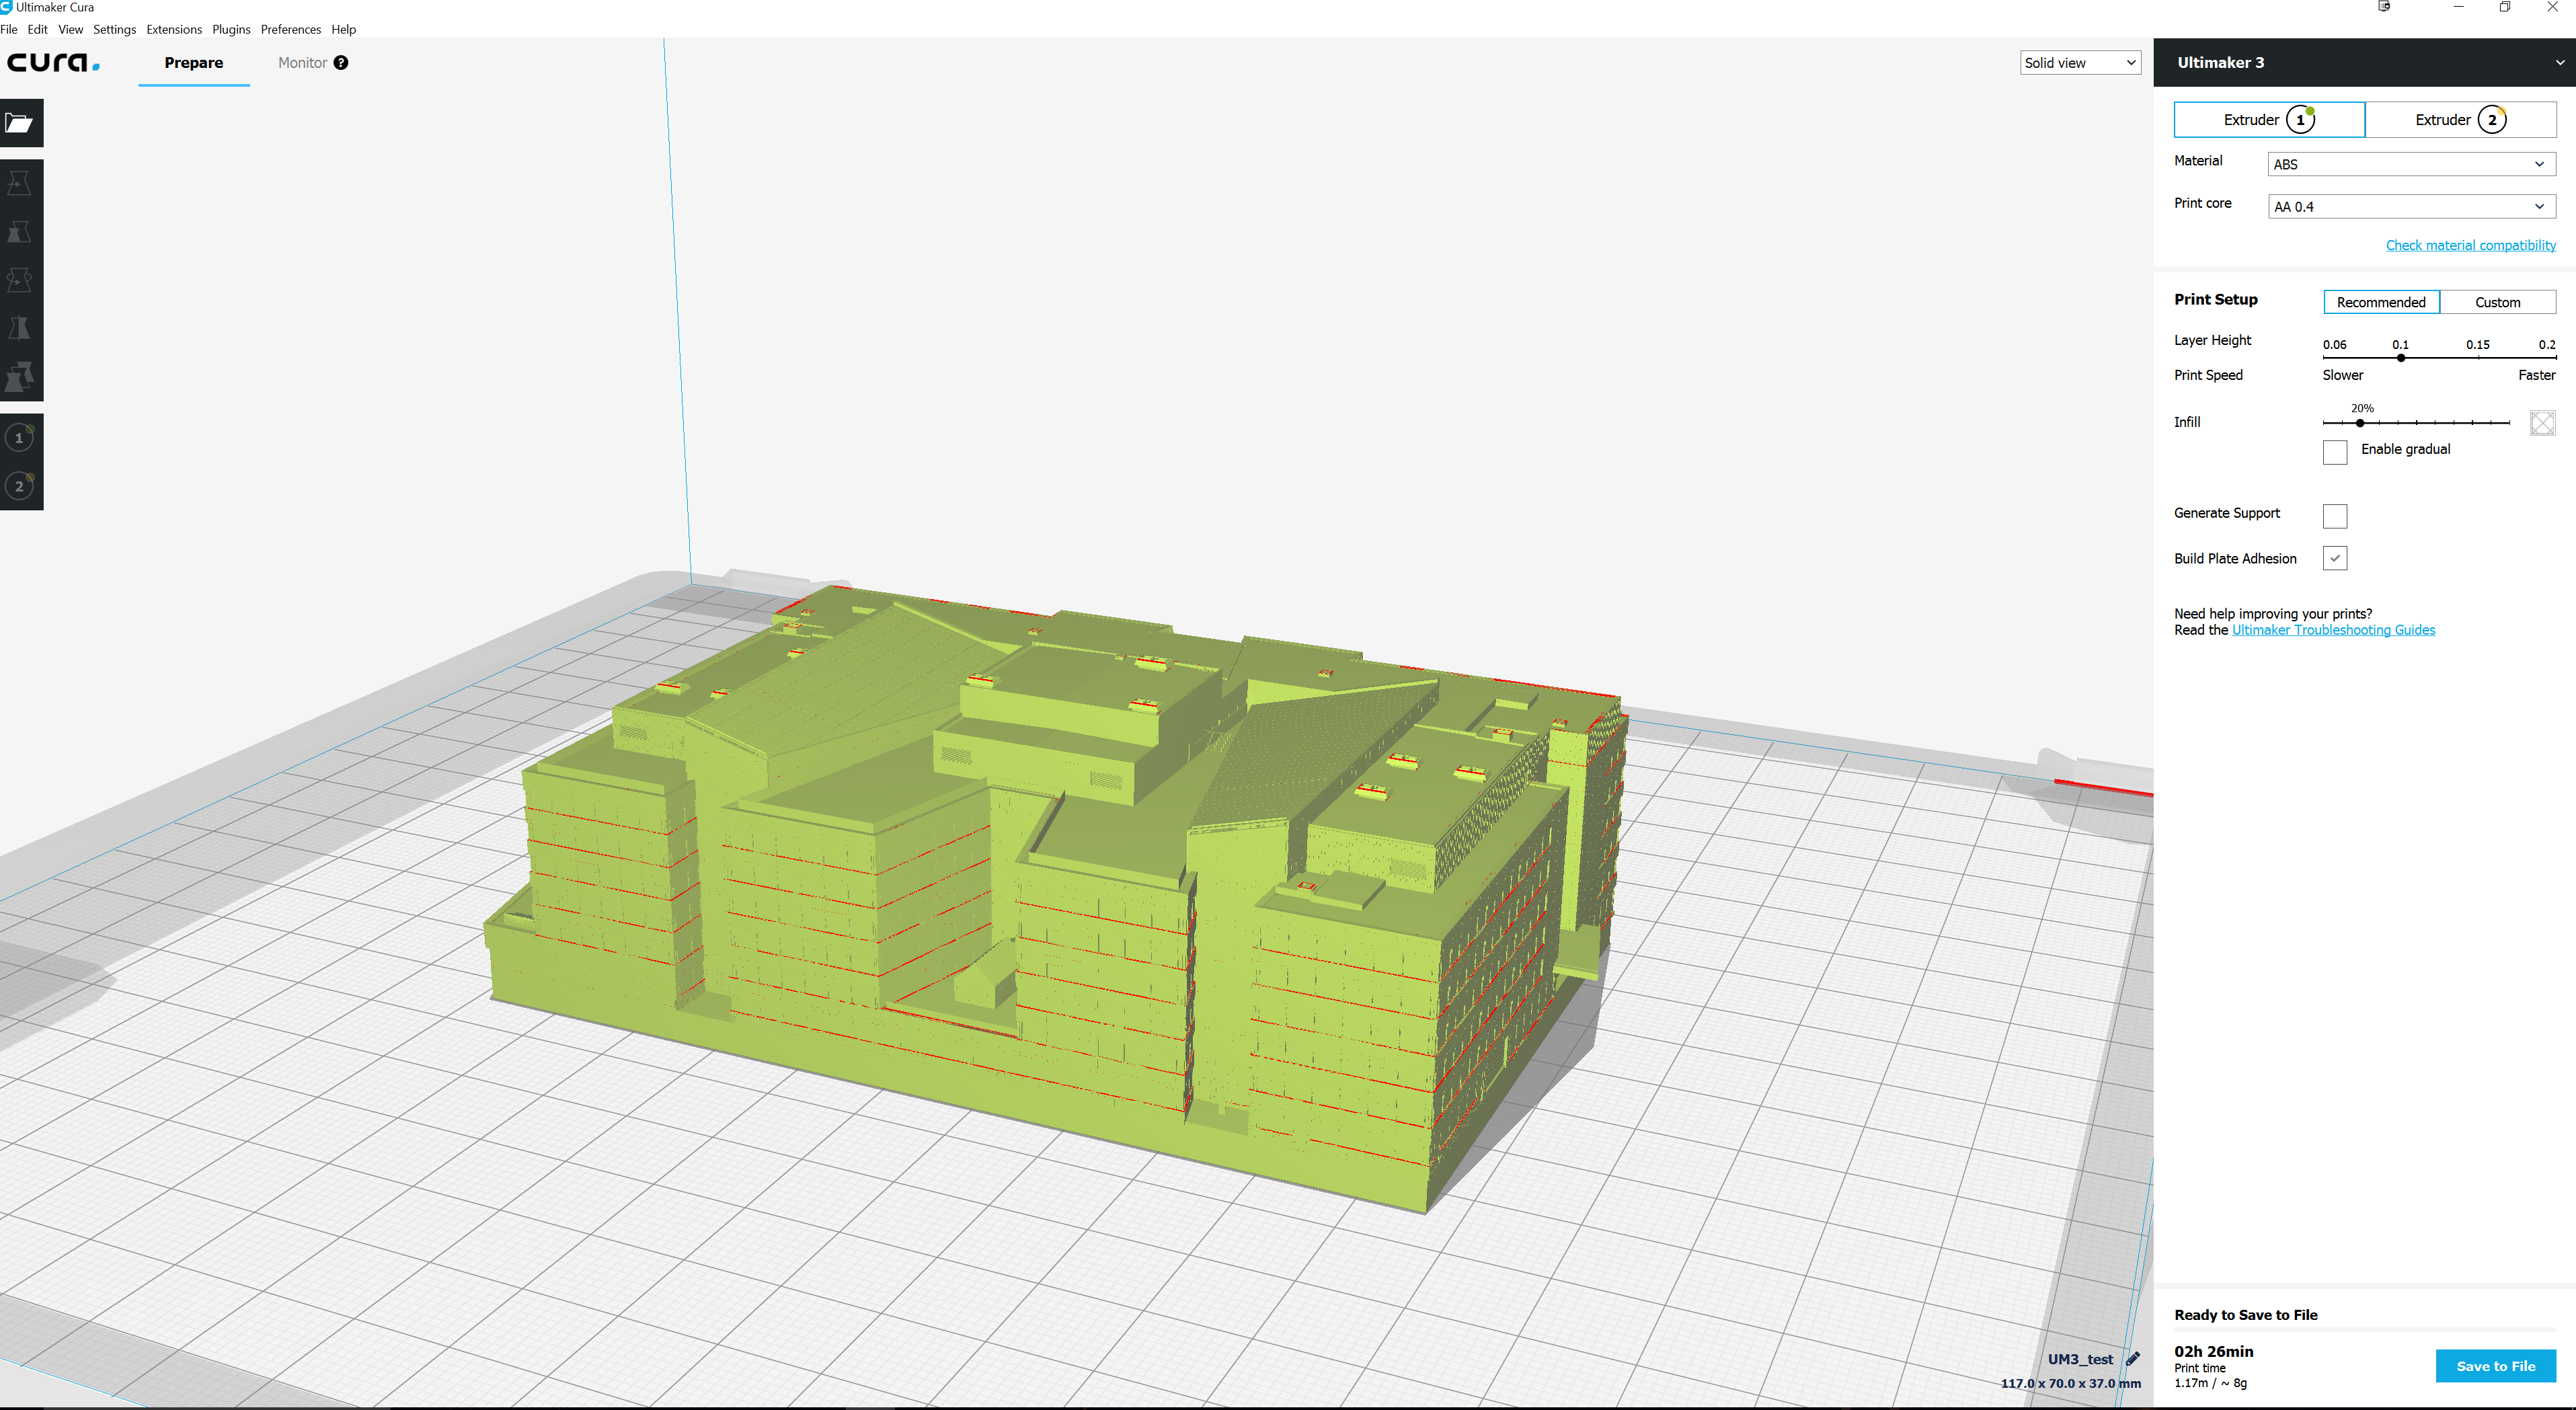
Task: Expand the Ultimaker 3 printer selector
Action: click(2365, 62)
